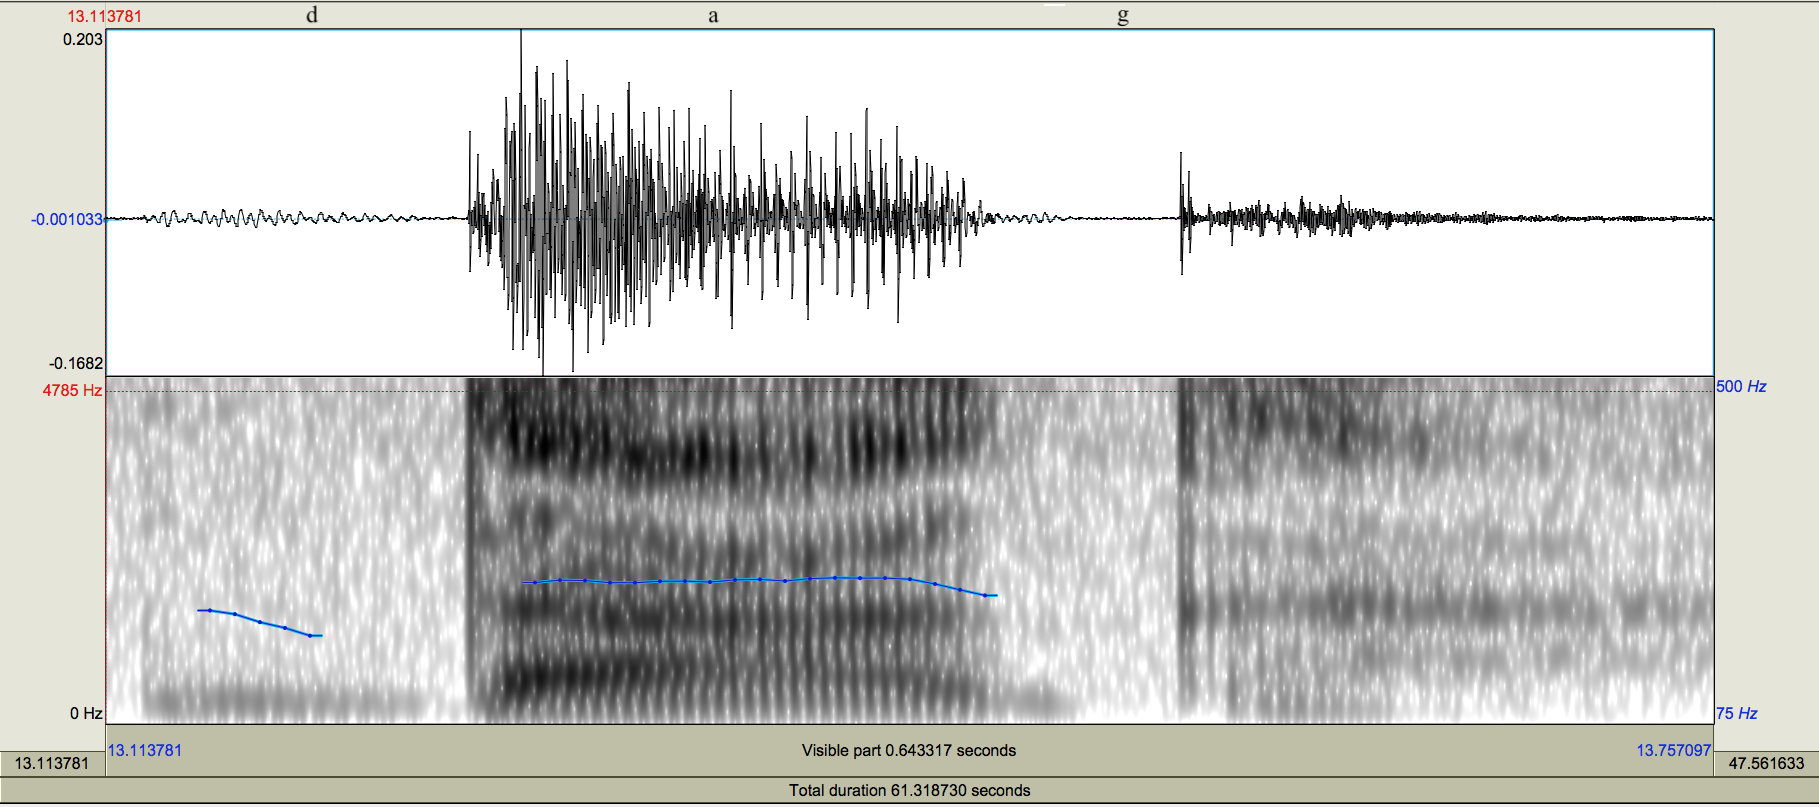Play the Total duration 61.318730 seconds bar

(908, 790)
